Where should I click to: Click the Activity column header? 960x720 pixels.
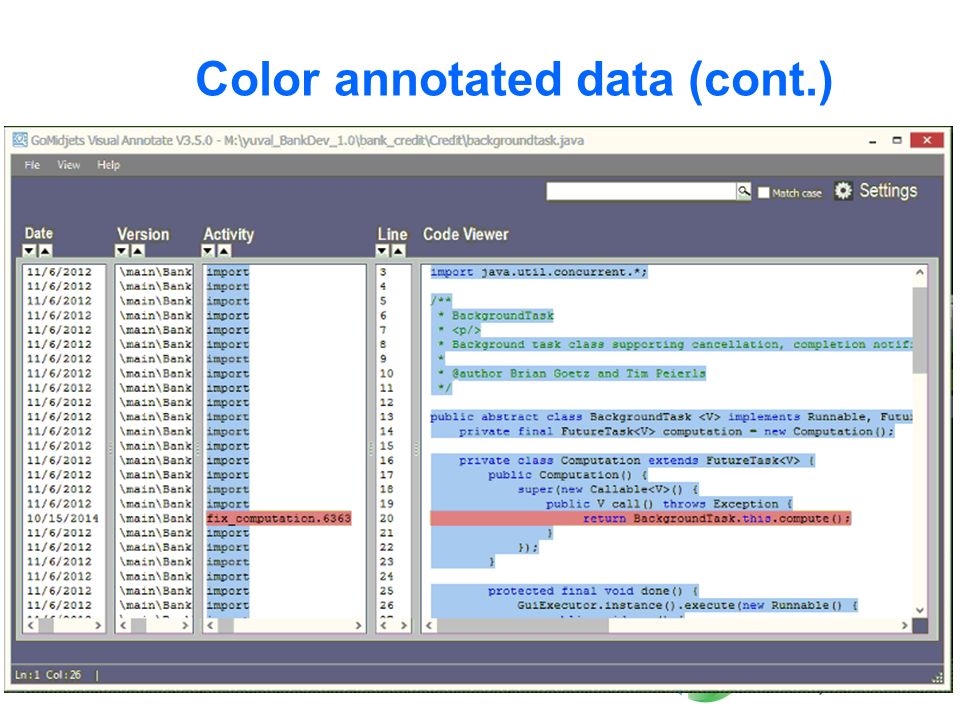pyautogui.click(x=228, y=234)
